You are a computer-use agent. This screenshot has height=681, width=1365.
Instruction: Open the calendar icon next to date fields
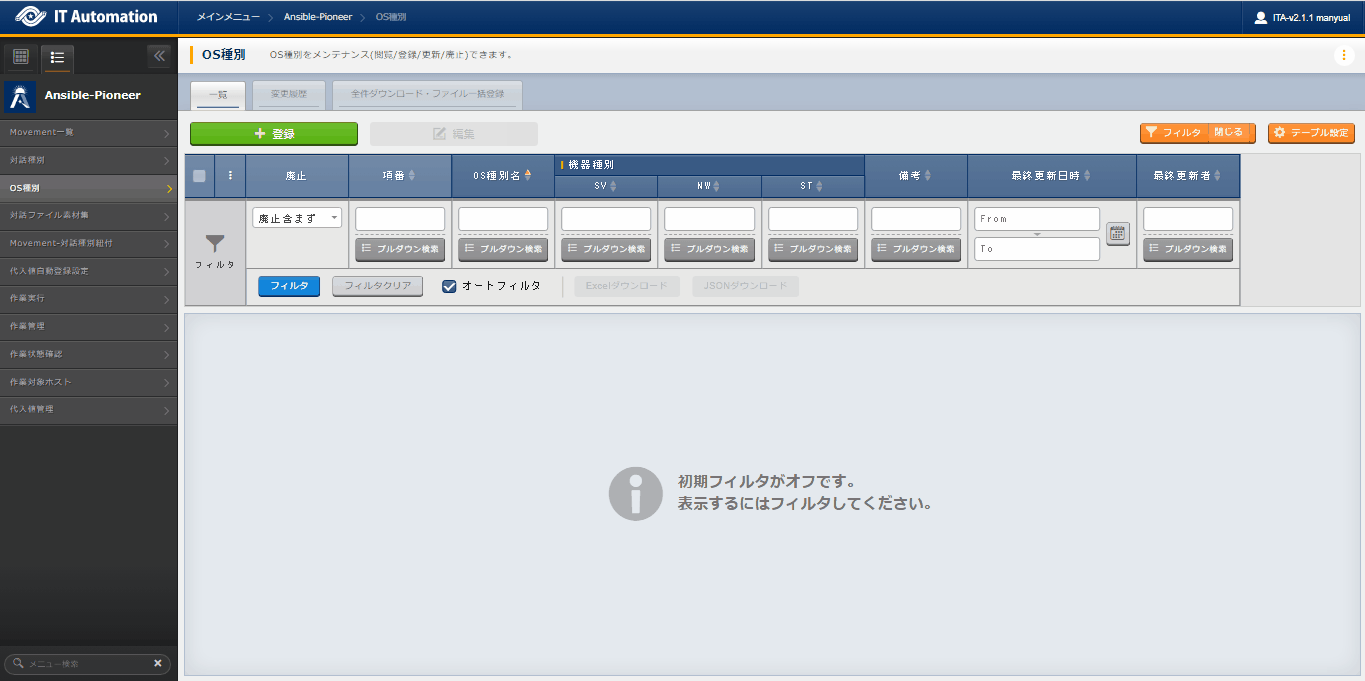(1118, 233)
